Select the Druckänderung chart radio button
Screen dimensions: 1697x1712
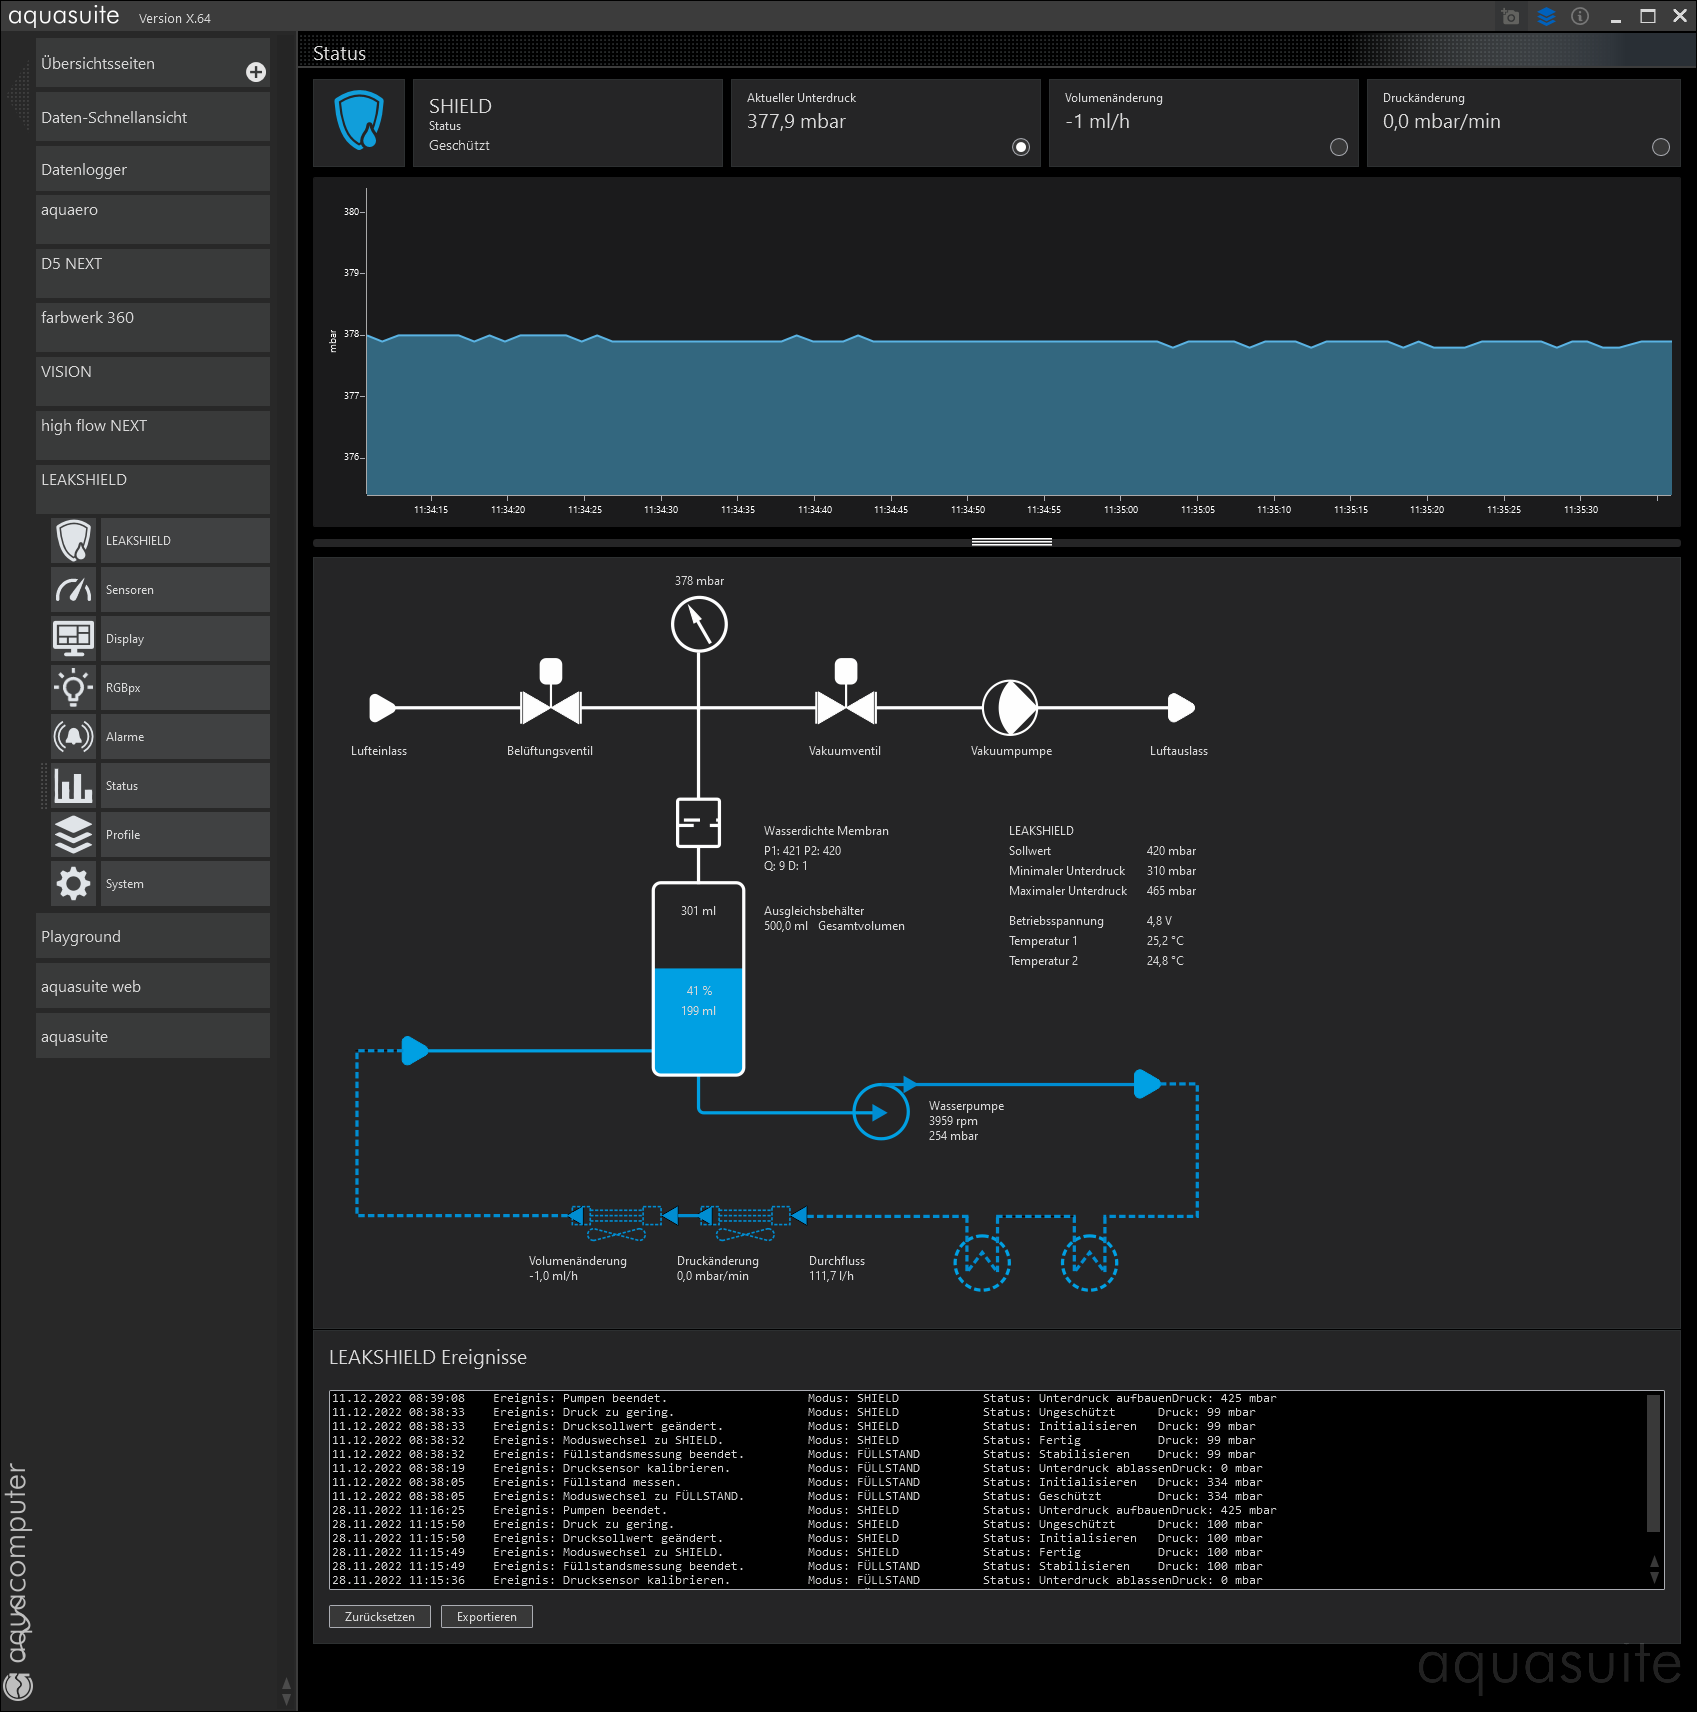1661,147
